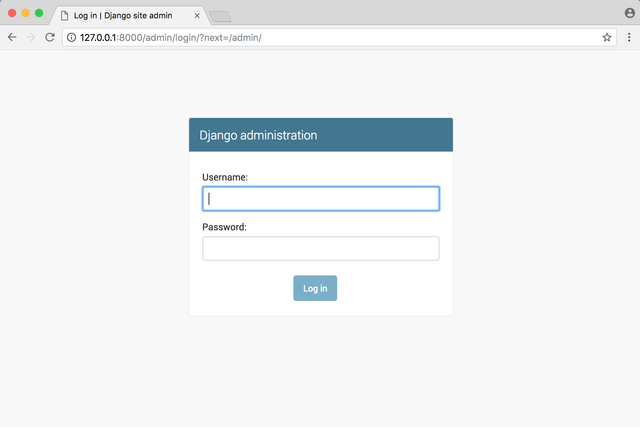Click the Password: label
This screenshot has height=427, width=640.
(224, 227)
